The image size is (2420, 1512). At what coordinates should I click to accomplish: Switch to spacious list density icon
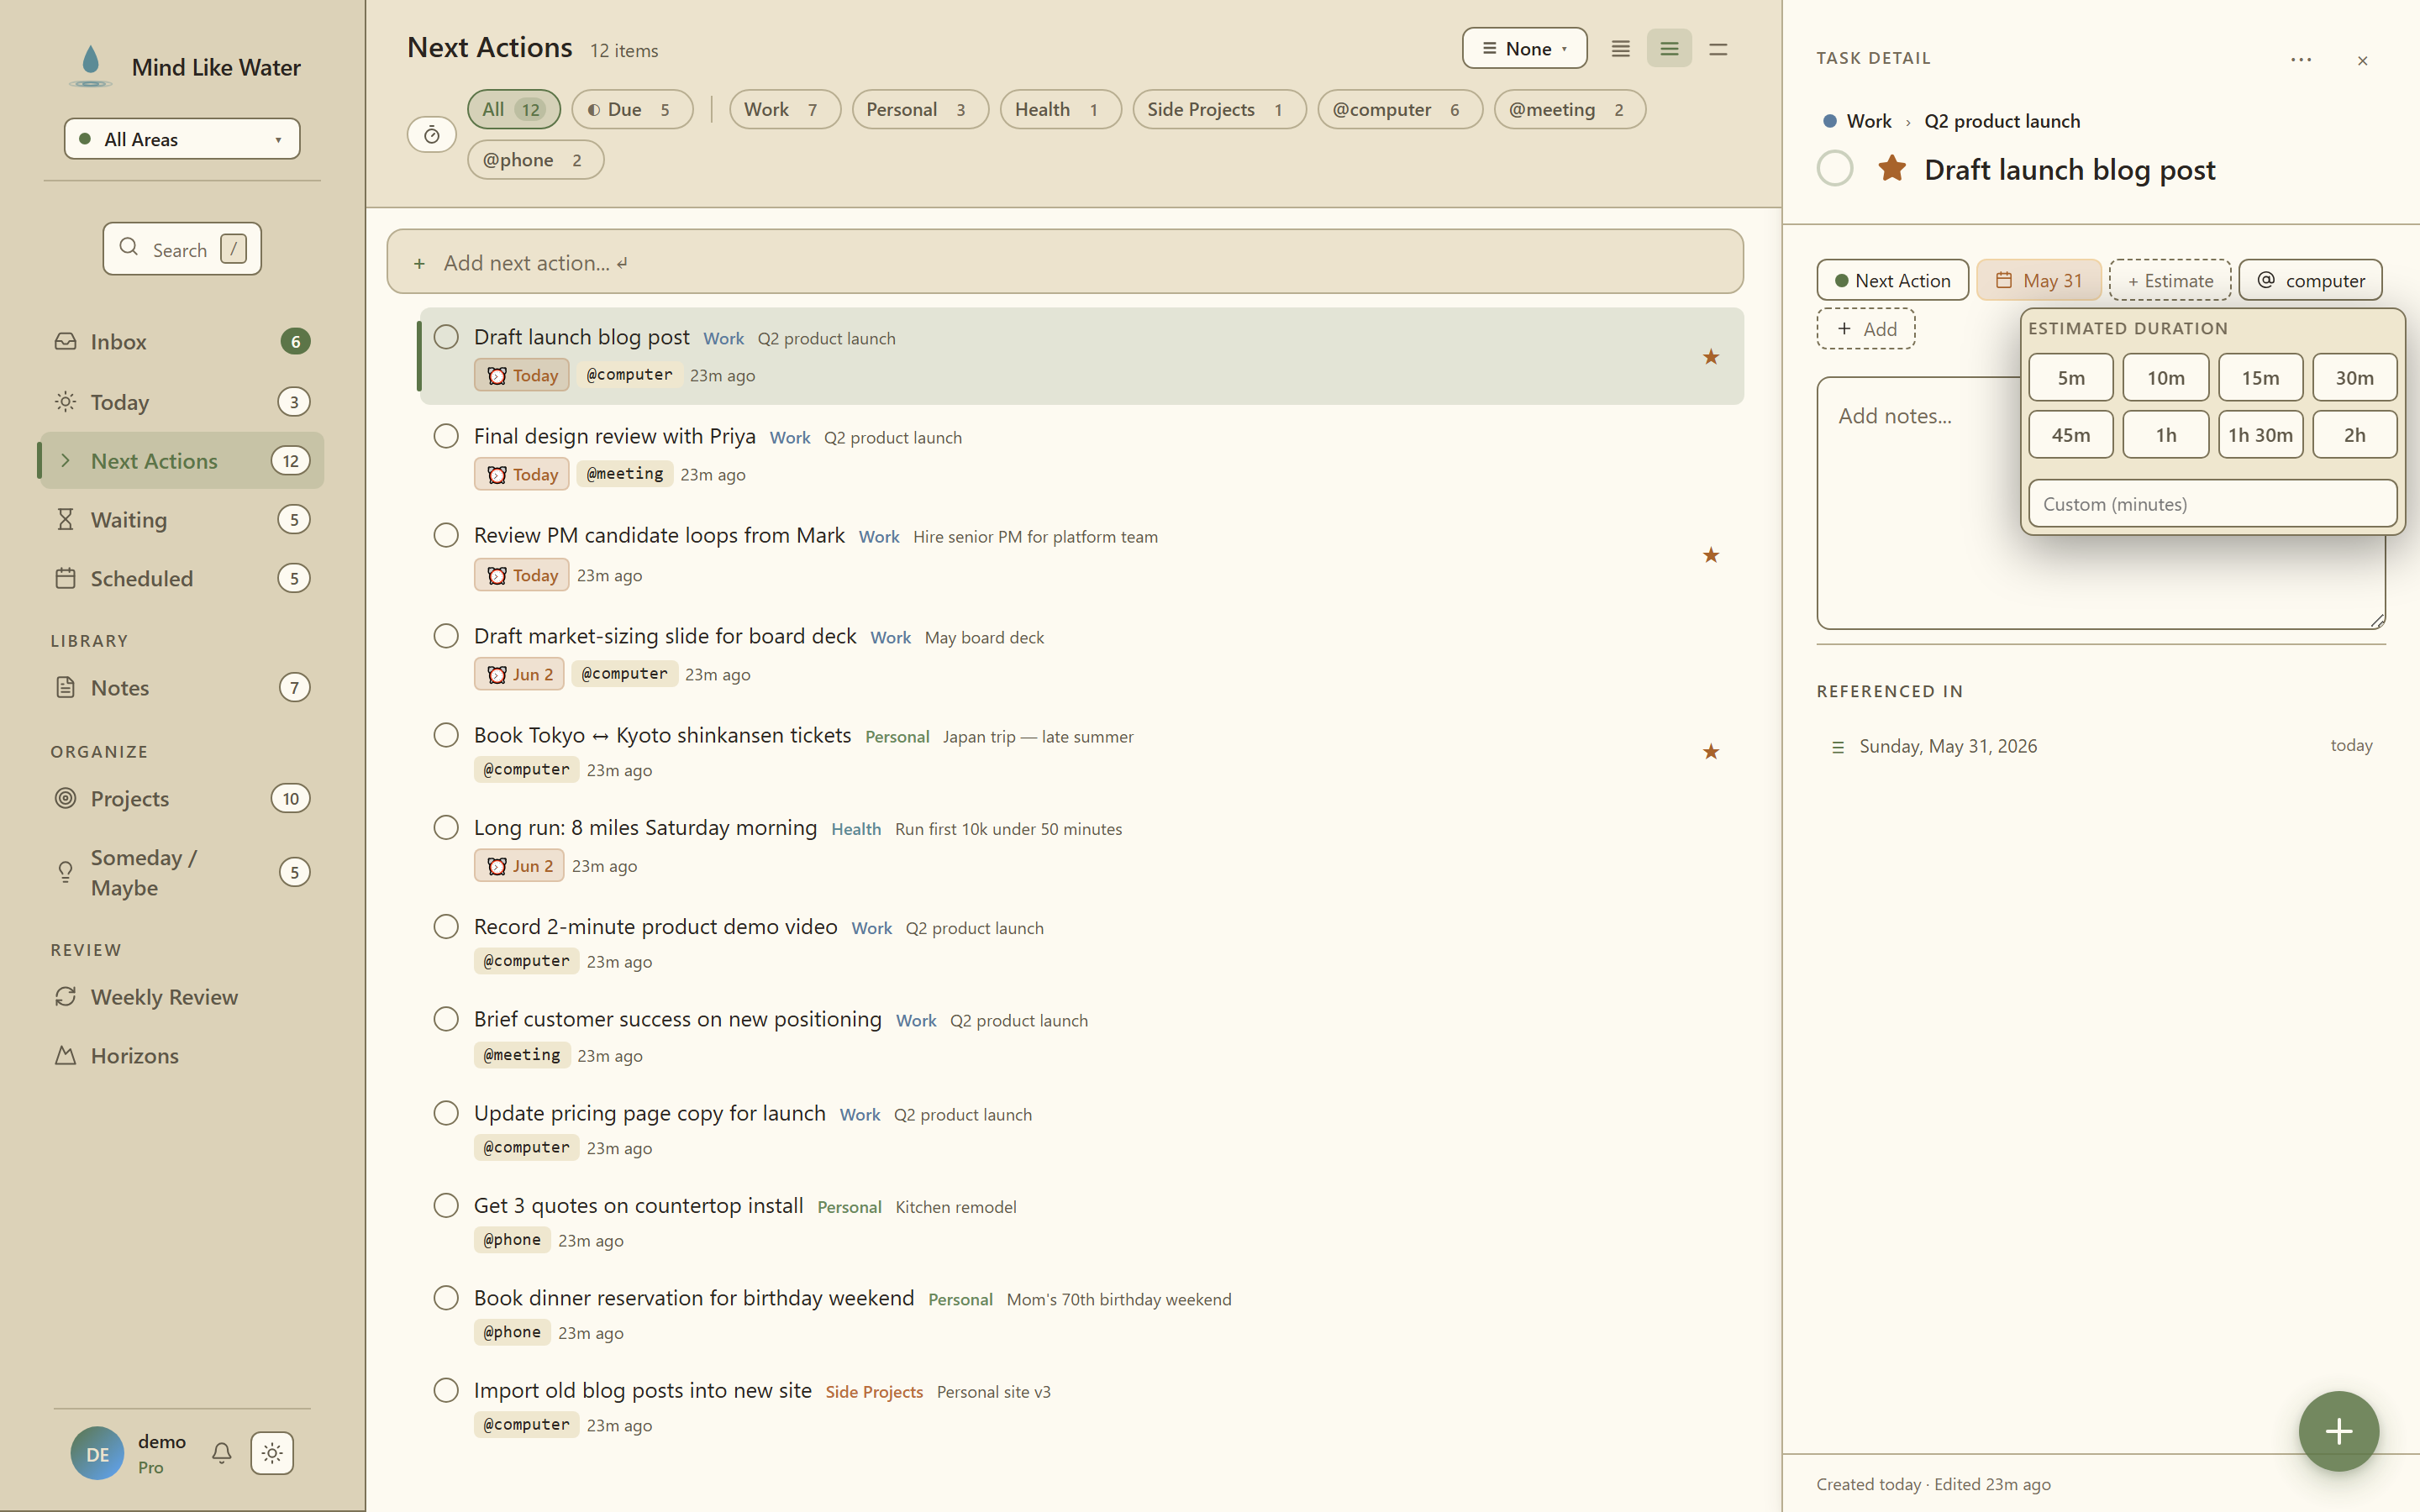coord(1718,48)
